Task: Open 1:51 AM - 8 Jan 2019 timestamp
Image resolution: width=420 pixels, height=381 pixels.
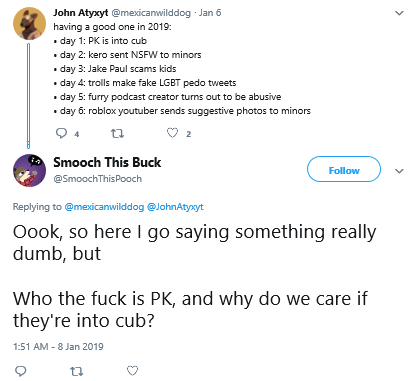Action: point(58,347)
